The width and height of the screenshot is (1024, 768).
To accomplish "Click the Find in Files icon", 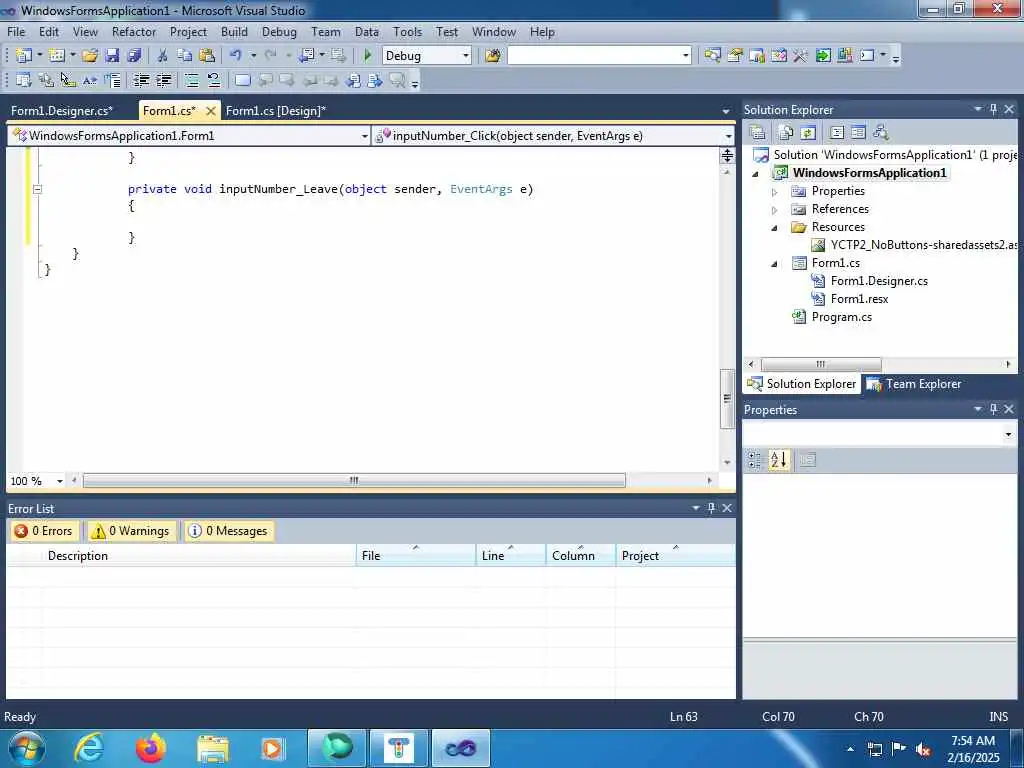I will coord(493,56).
